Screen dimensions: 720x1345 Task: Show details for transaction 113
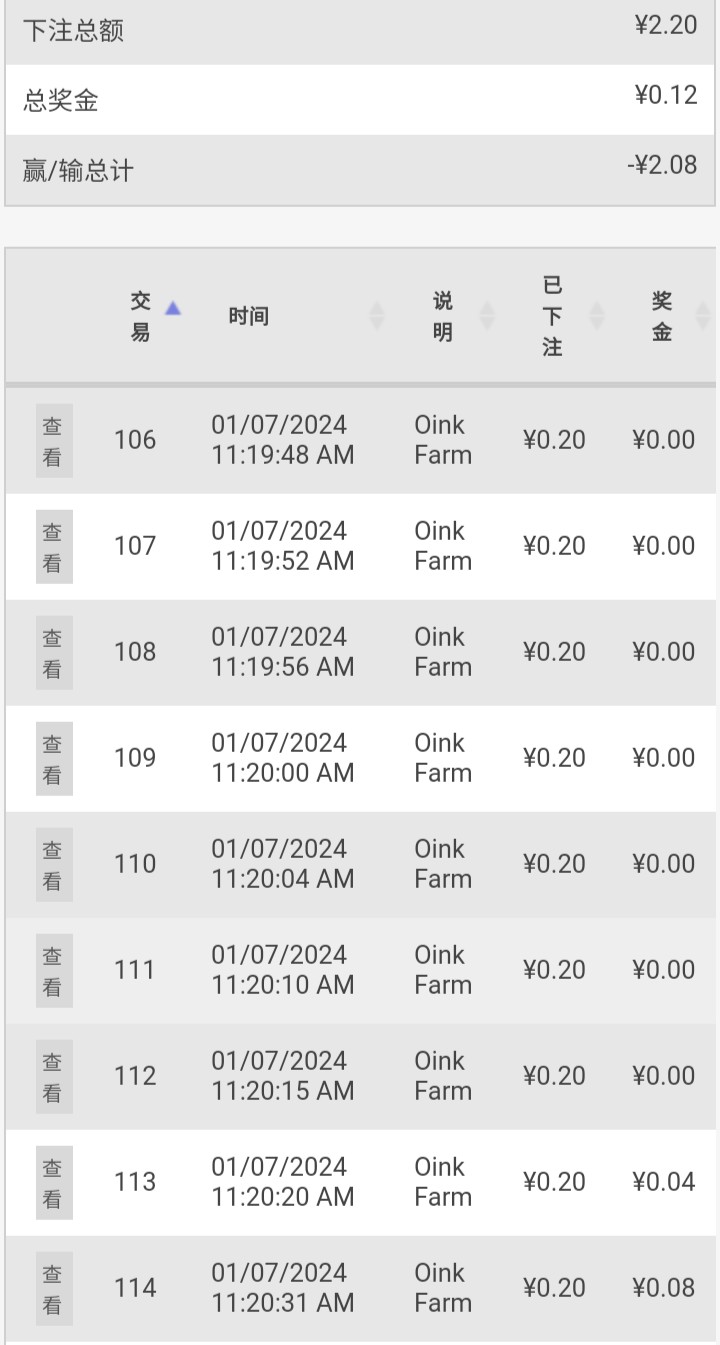tap(54, 1183)
